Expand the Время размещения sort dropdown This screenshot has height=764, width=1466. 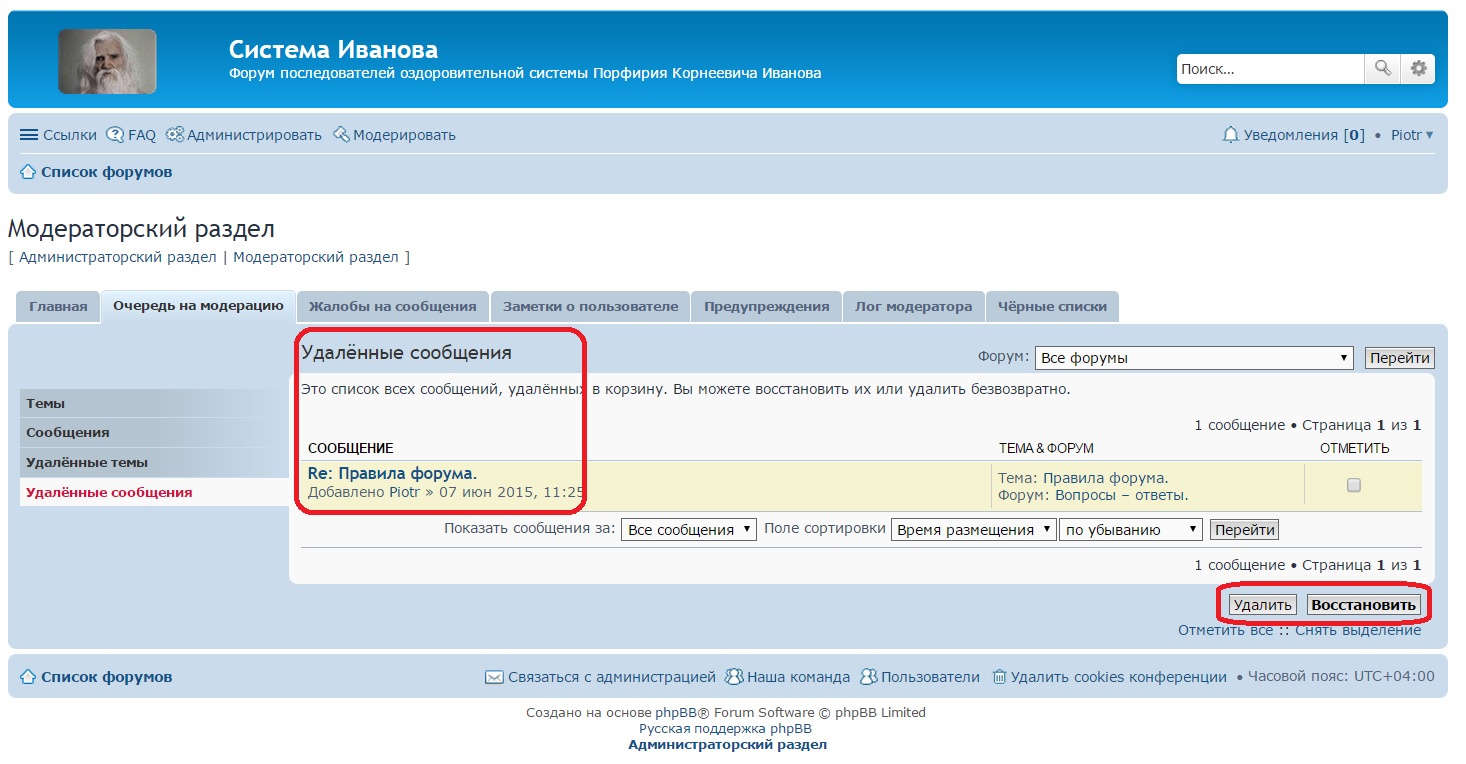click(x=973, y=530)
